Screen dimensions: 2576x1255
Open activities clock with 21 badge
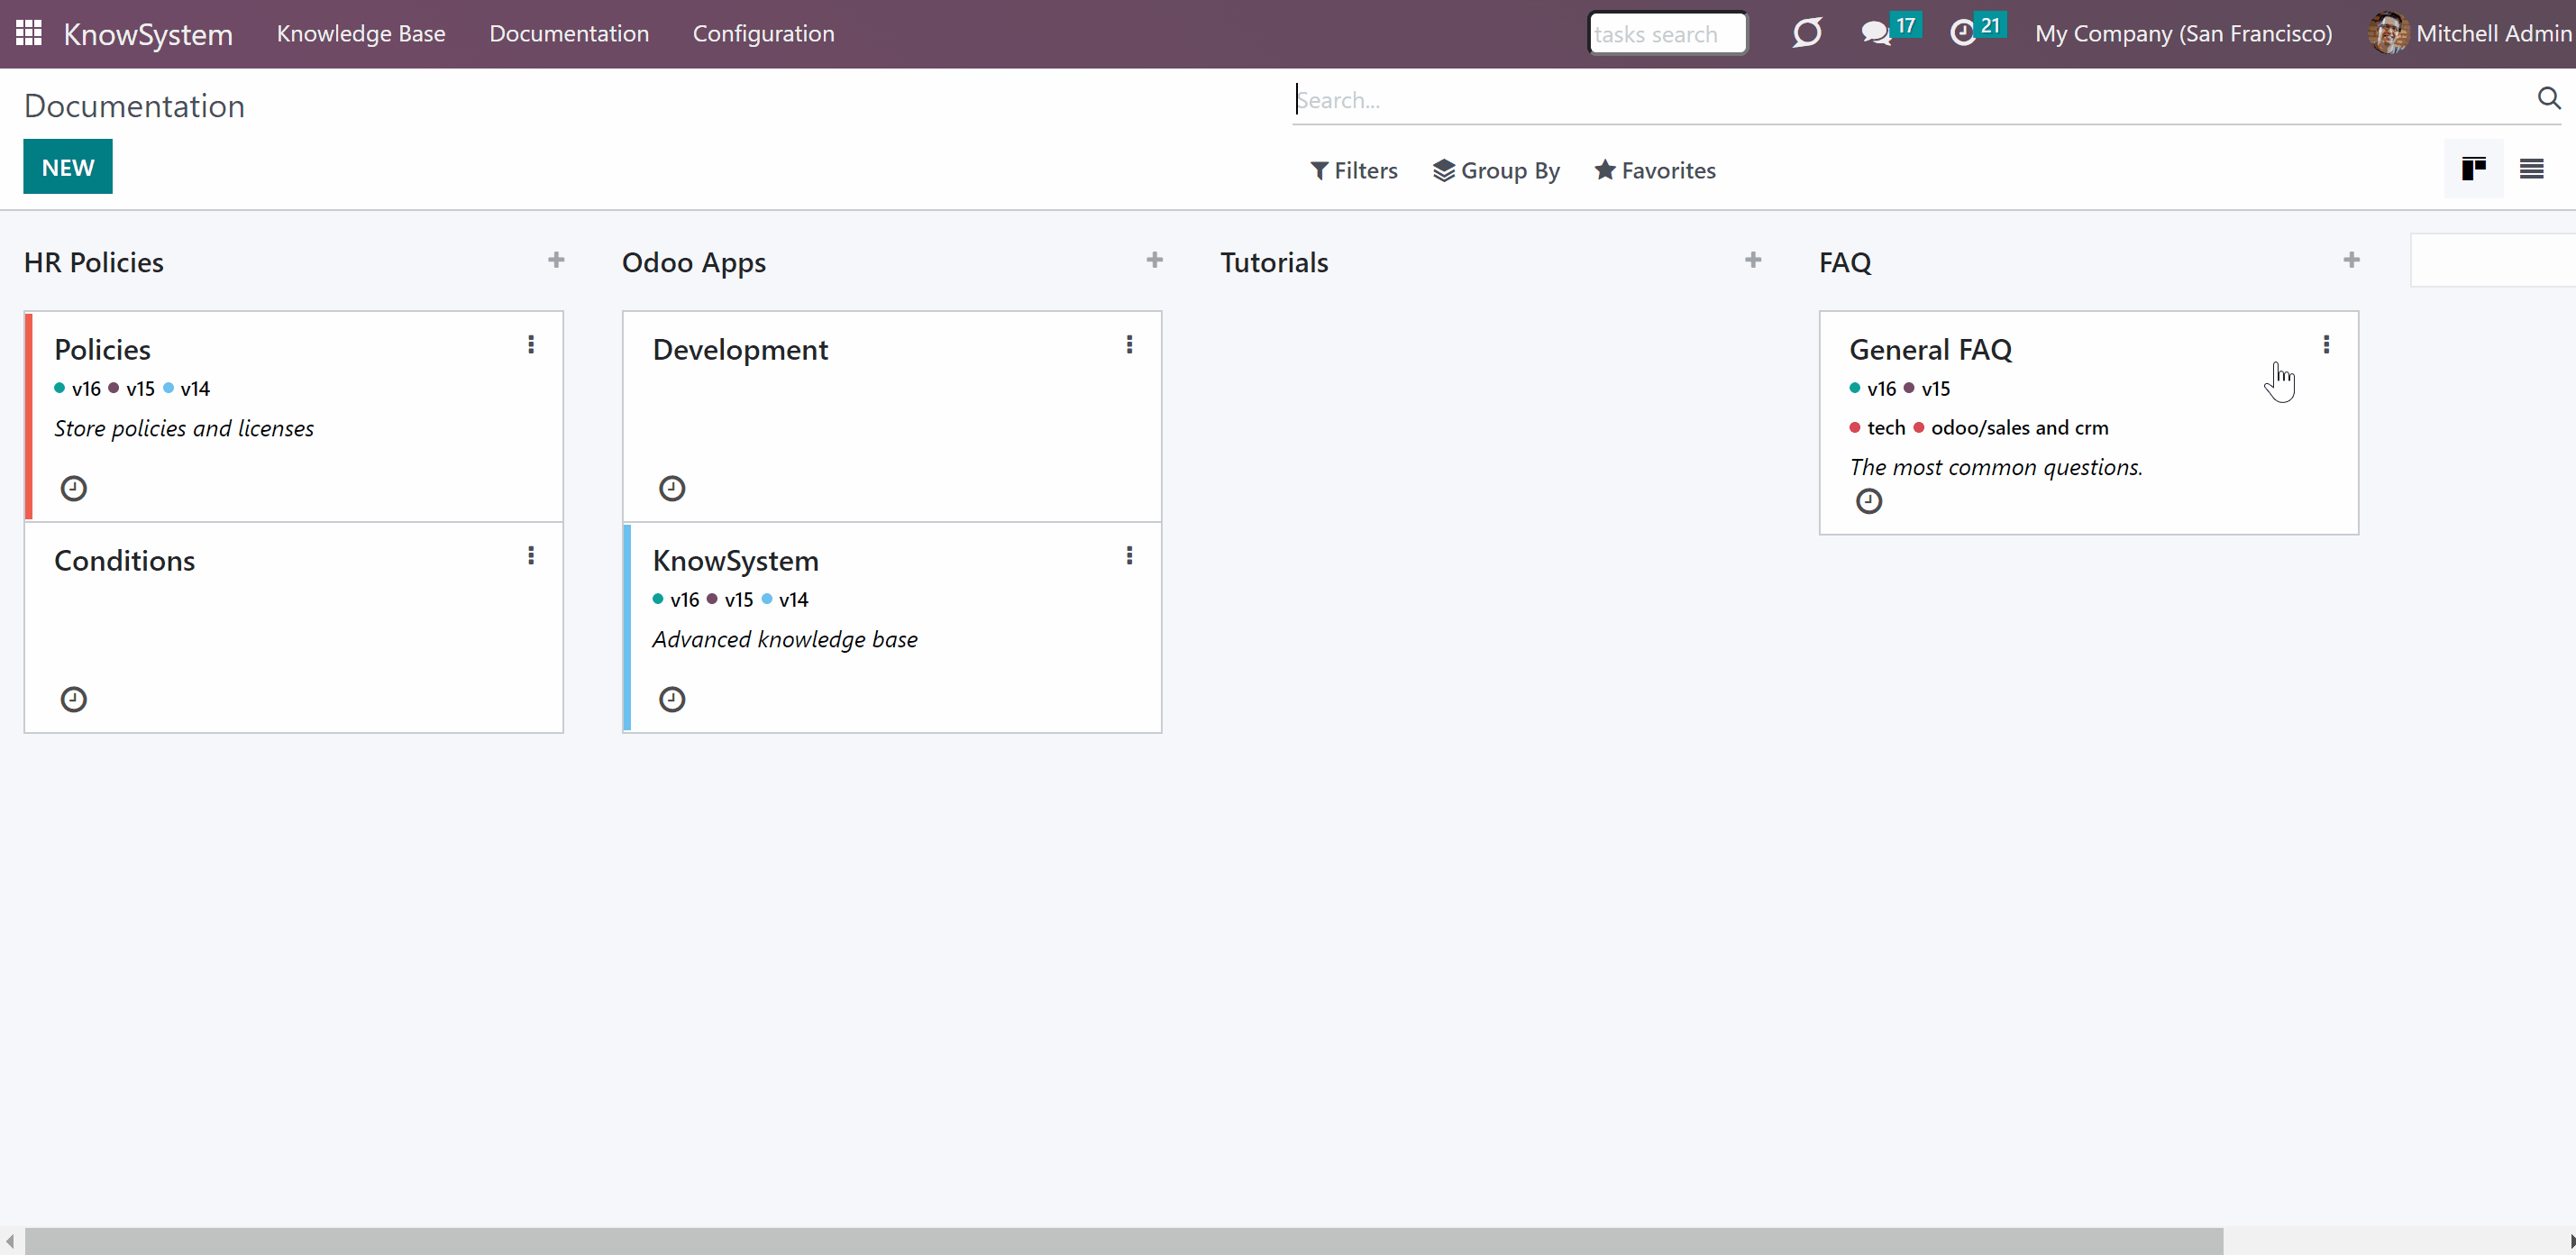[1977, 31]
